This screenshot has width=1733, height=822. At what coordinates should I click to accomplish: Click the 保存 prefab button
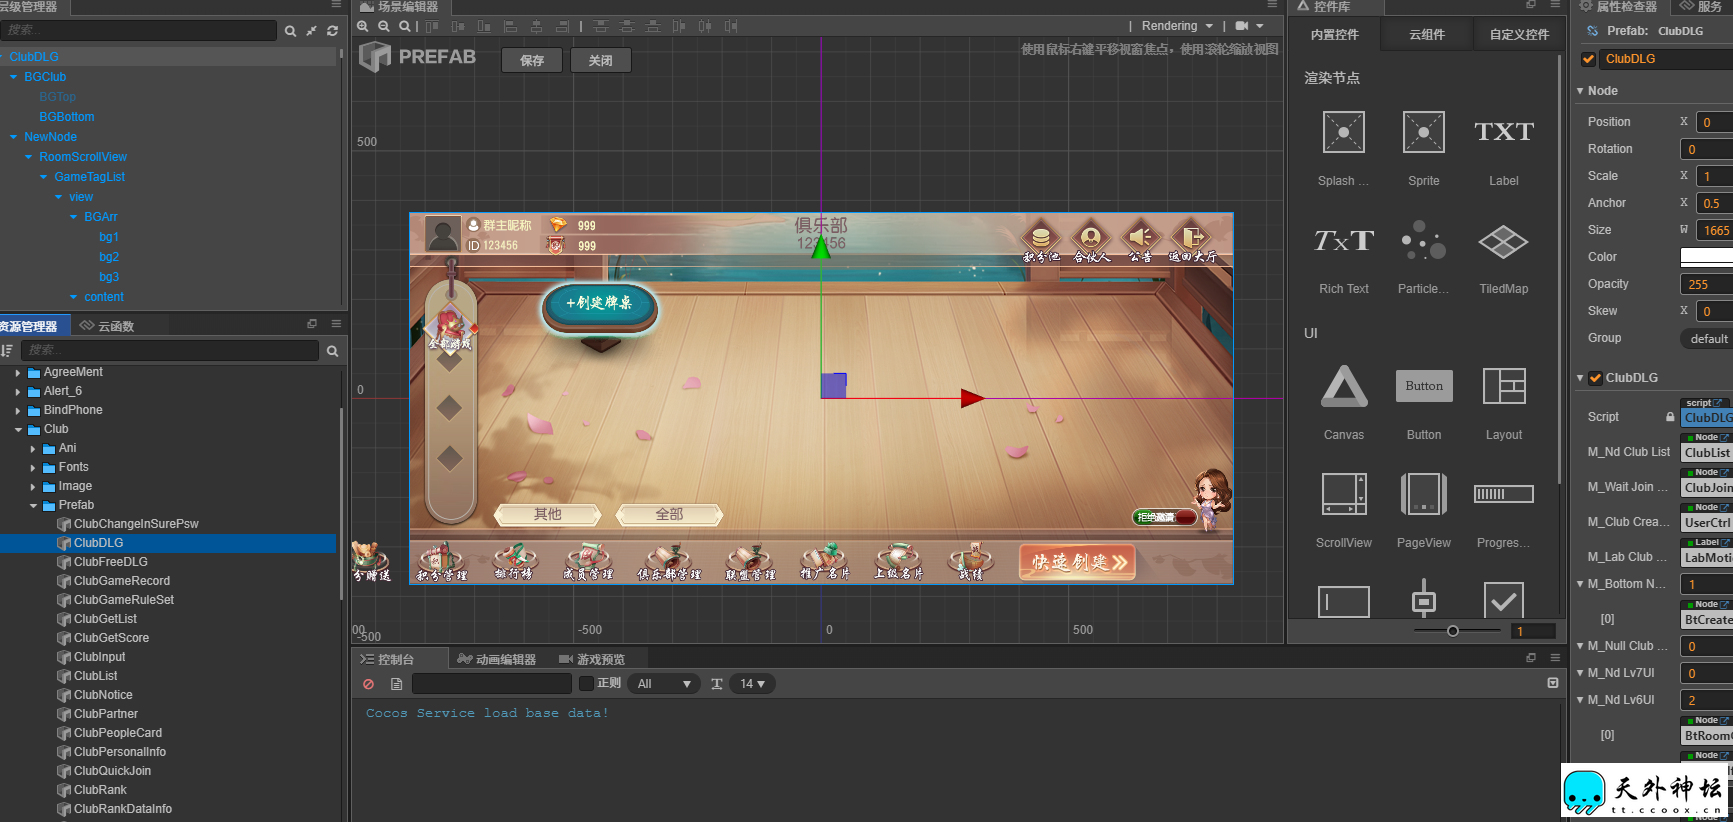[x=532, y=61]
